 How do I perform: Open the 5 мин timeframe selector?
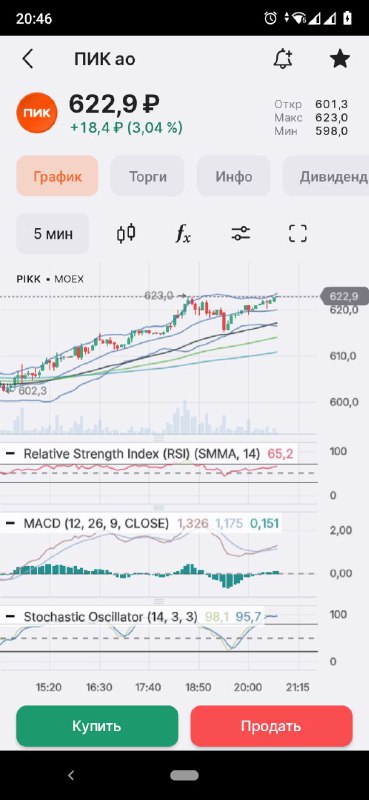point(53,234)
